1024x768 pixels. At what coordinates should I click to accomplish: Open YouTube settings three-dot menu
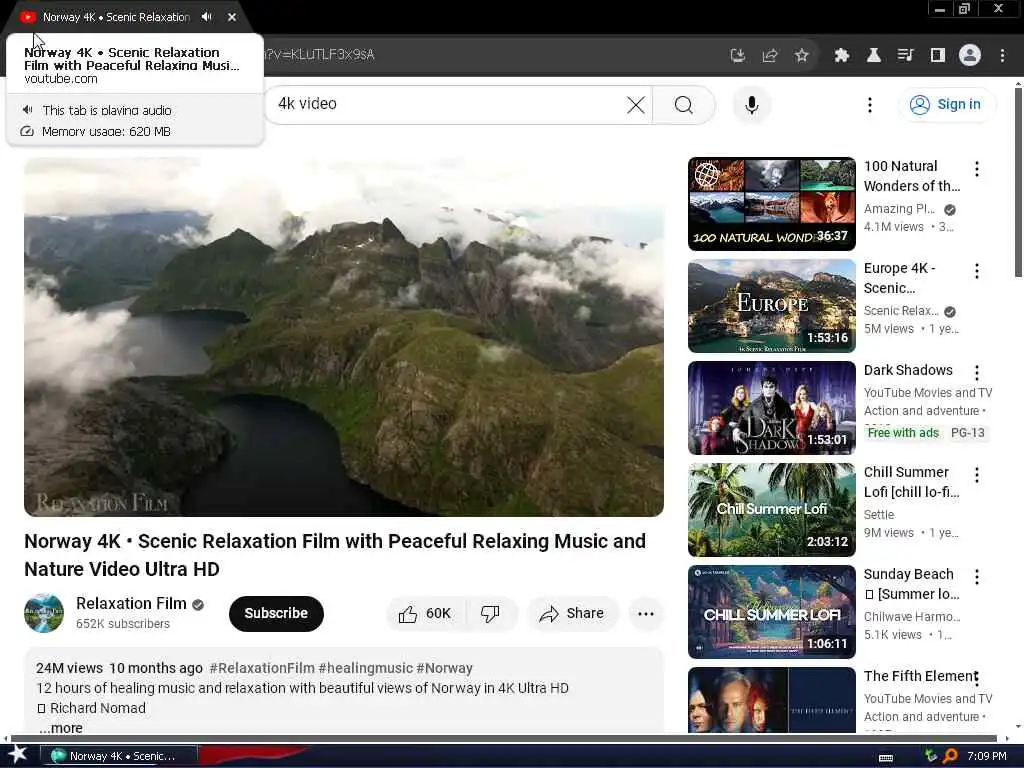pos(869,104)
